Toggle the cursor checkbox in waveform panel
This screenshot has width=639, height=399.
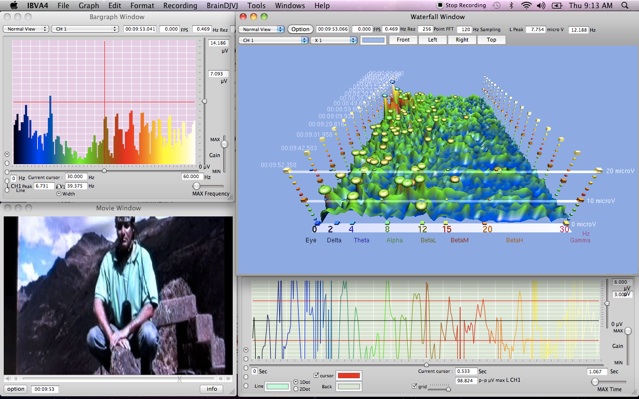point(316,375)
